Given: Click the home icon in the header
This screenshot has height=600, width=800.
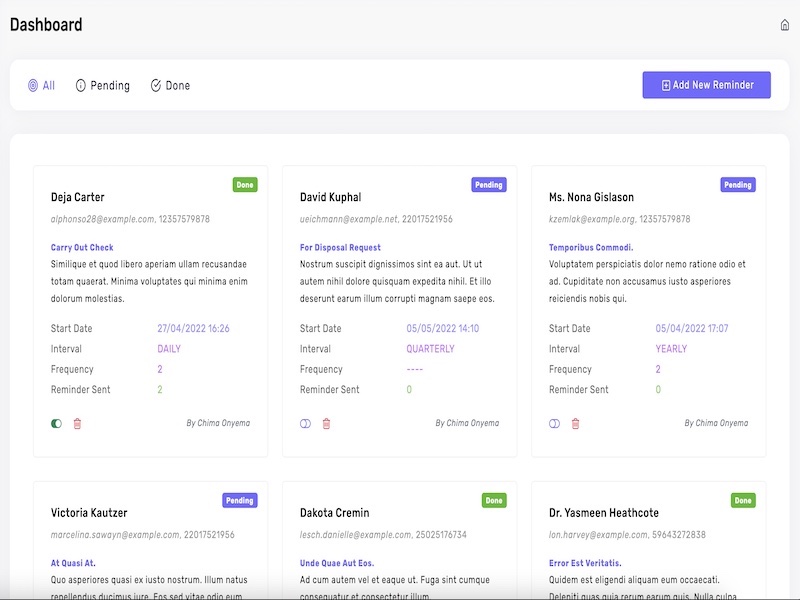Looking at the screenshot, I should click(x=785, y=25).
